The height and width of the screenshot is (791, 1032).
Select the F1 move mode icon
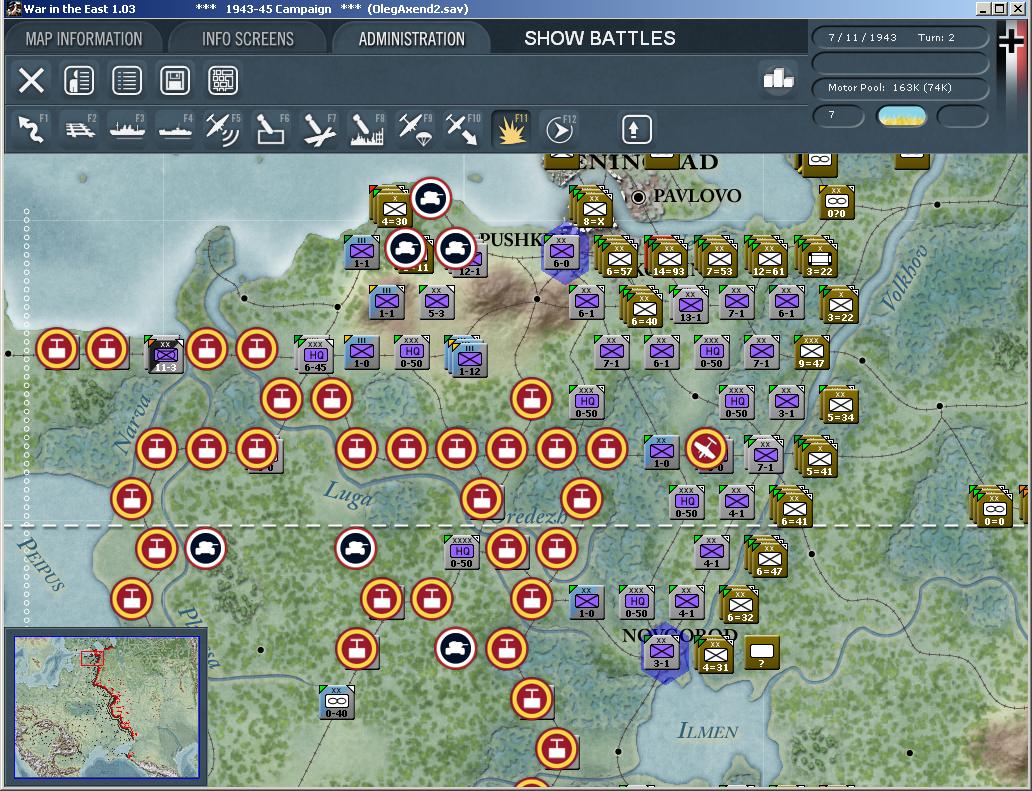[31, 128]
